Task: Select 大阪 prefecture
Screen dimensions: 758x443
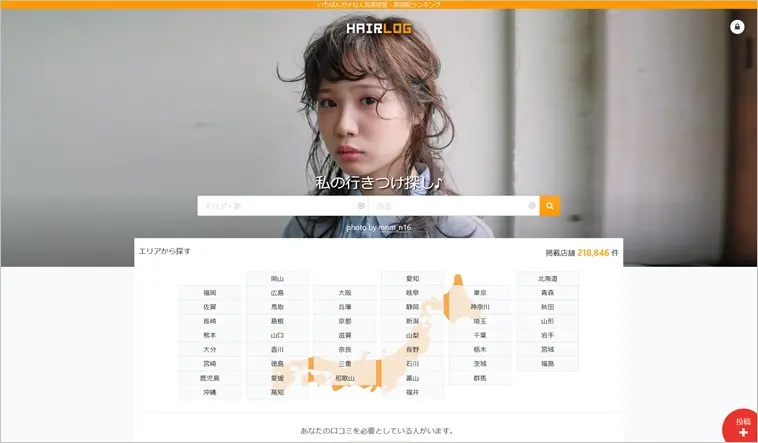Action: [345, 293]
